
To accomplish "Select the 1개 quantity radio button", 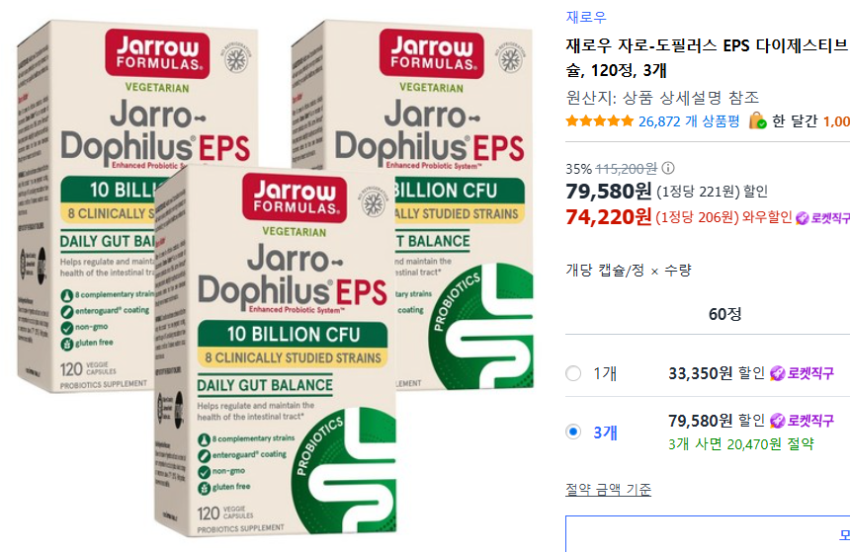I will pos(573,373).
